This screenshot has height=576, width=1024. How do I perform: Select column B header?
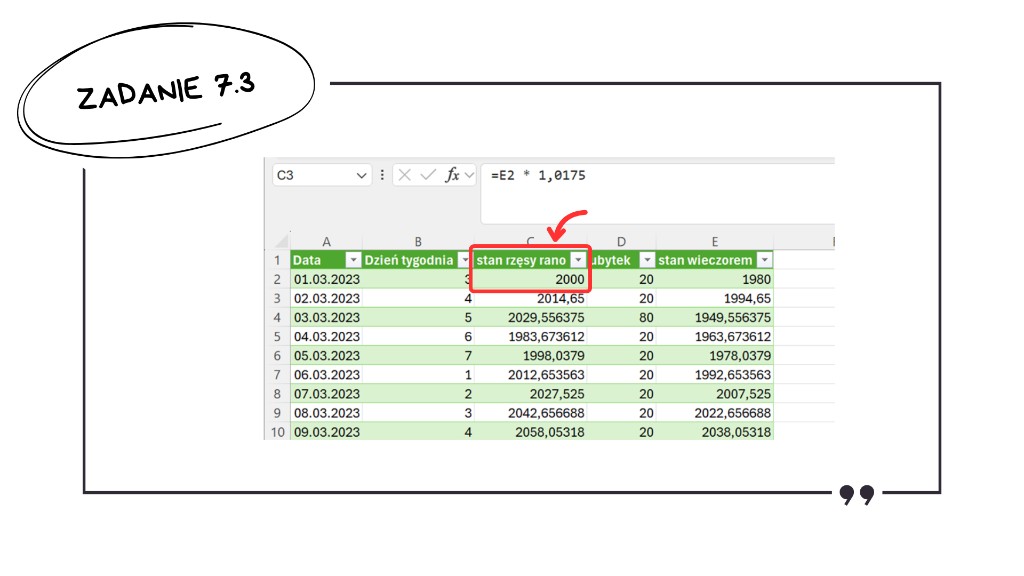coord(417,242)
